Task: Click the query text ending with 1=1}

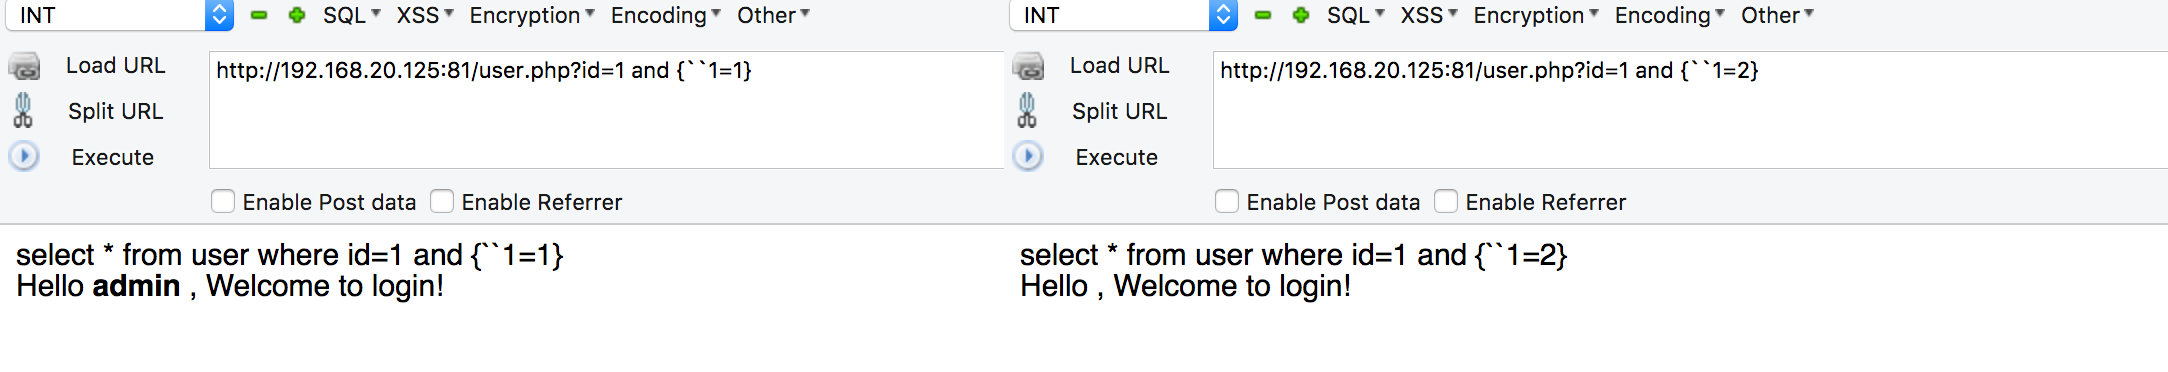Action: coord(290,255)
